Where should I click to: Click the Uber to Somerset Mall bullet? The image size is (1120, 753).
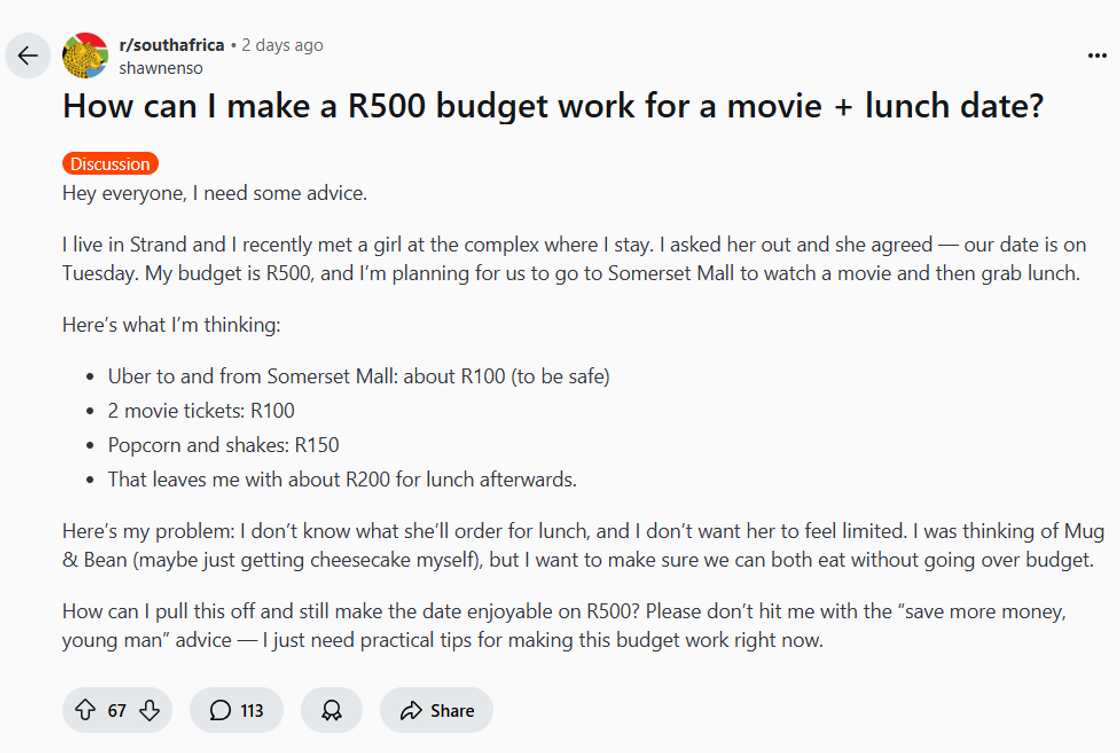point(359,376)
